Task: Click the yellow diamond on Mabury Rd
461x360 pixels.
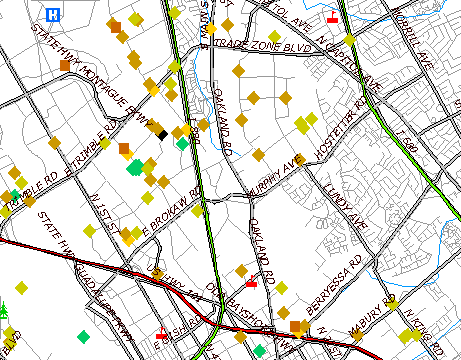Action: [392, 304]
